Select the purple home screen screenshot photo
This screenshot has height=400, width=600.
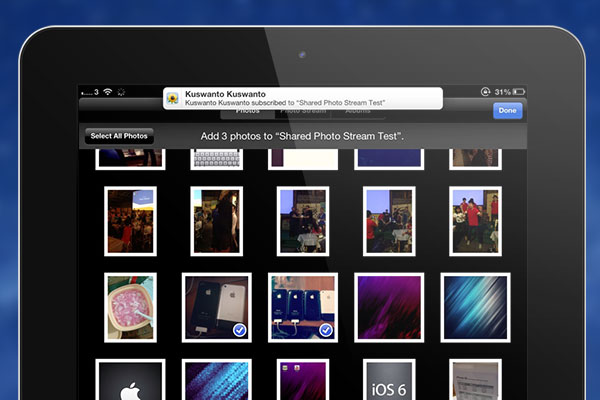tap(303, 380)
